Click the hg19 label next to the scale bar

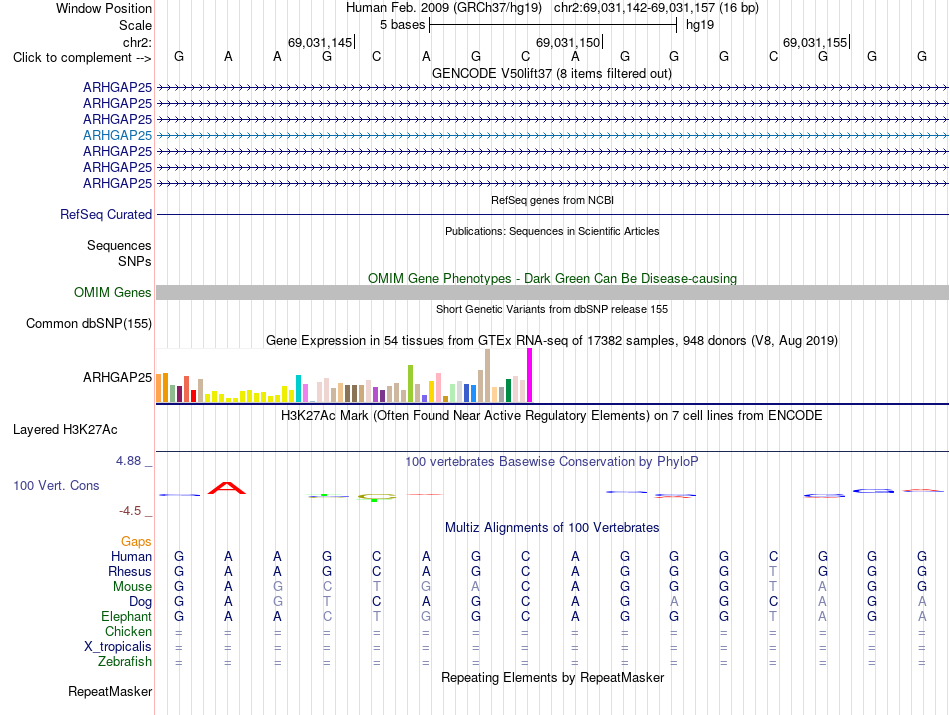tap(700, 25)
